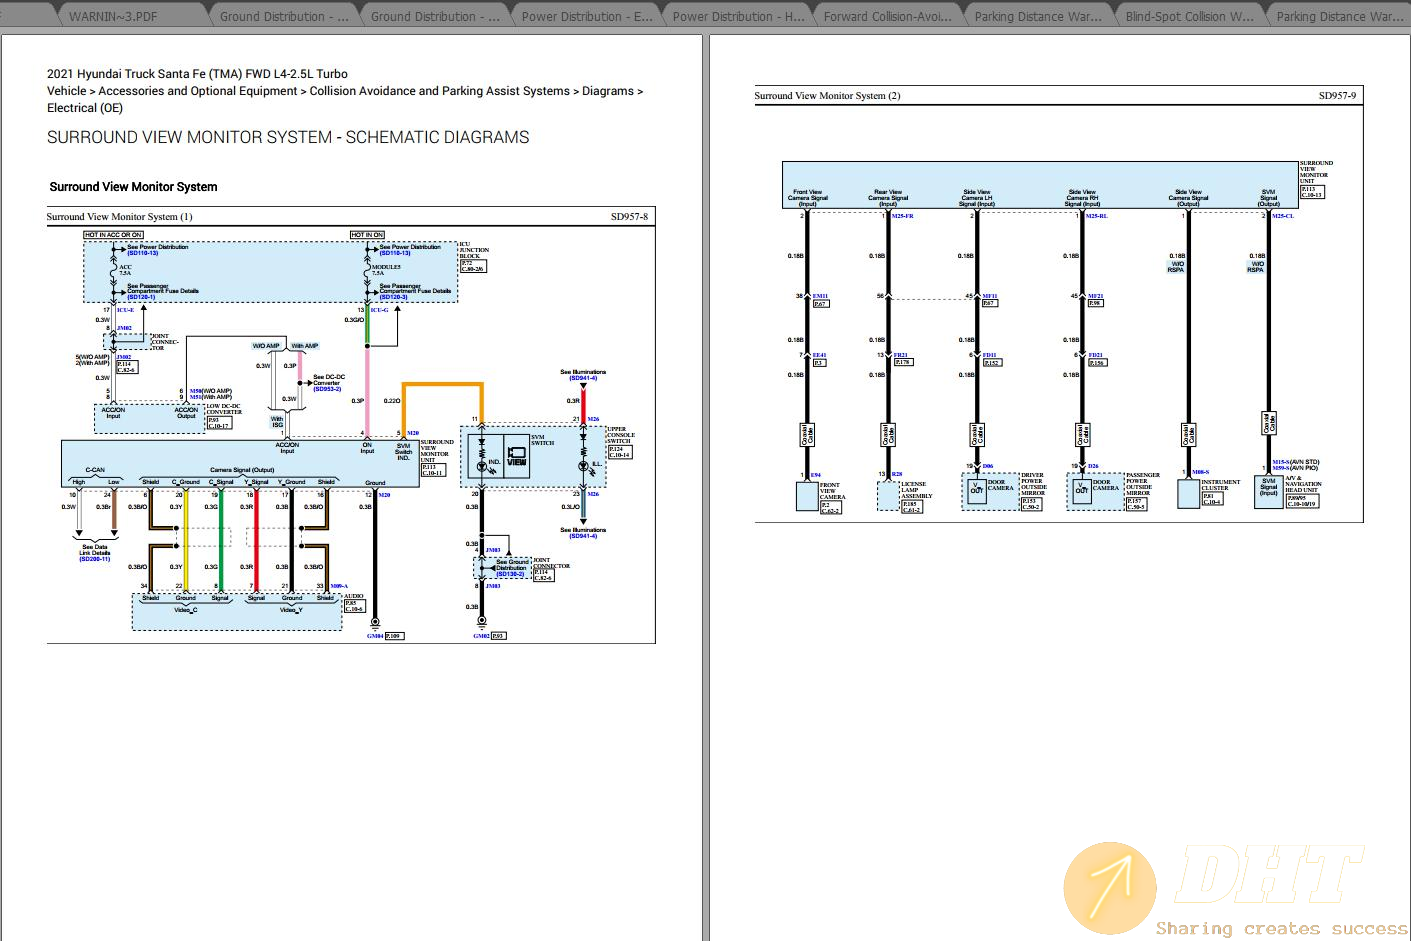
Task: Click the '2021 Hyundai Truck Santa Fe' title line
Action: pyautogui.click(x=197, y=74)
